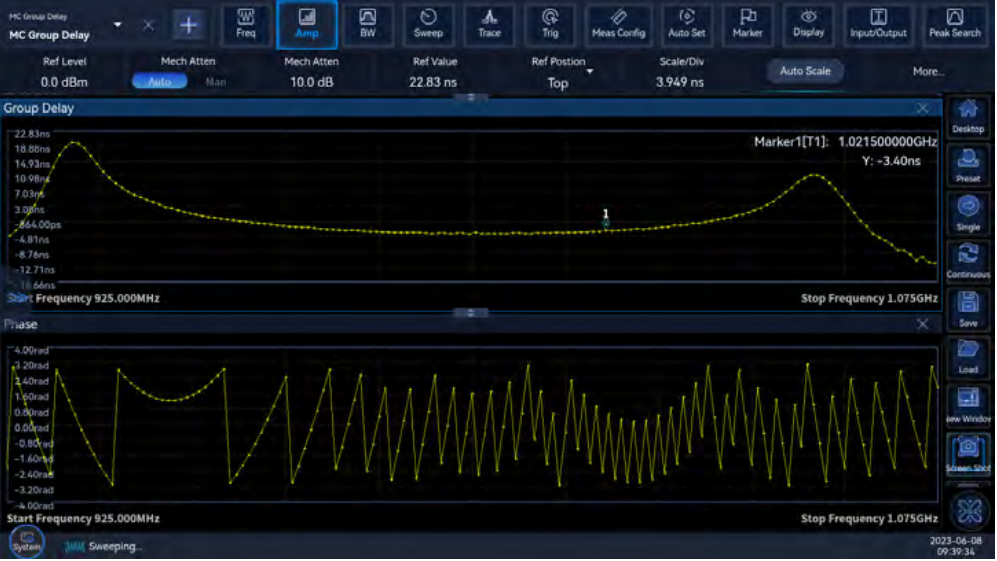This screenshot has width=997, height=561.
Task: Open the Freq settings menu
Action: (x=245, y=24)
